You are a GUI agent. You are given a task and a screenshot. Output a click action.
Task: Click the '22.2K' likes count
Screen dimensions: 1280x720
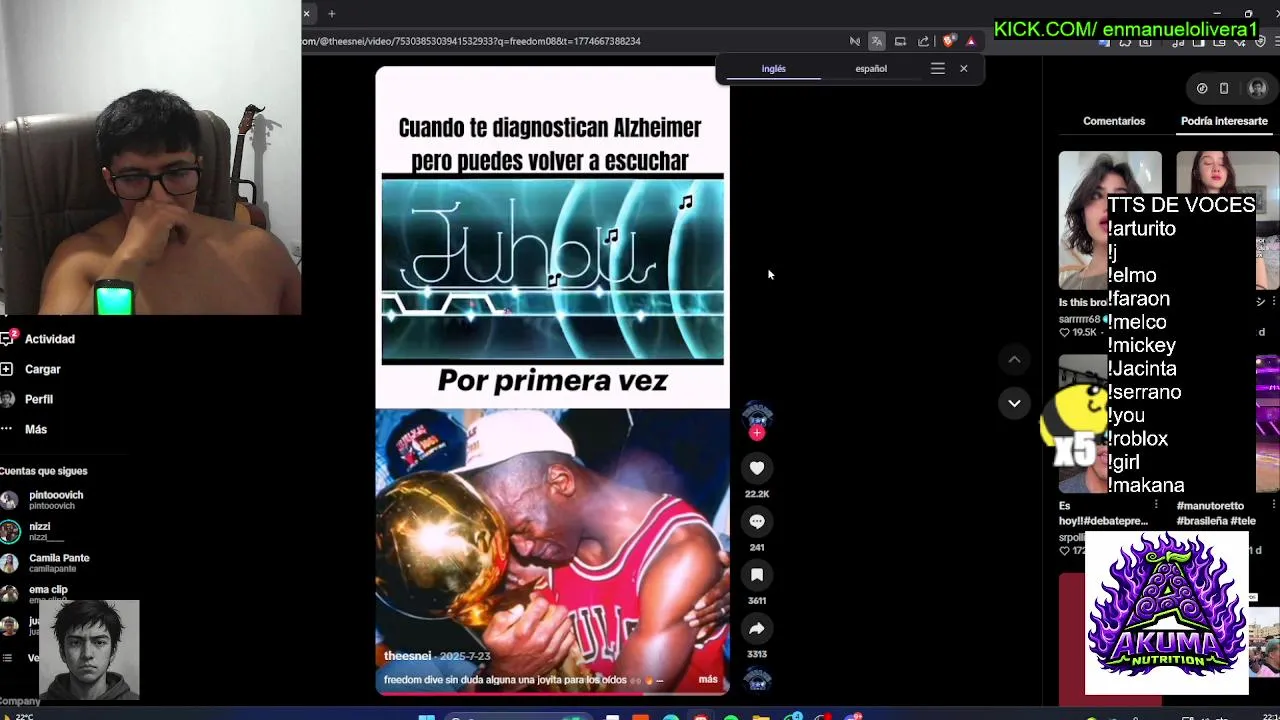point(757,494)
